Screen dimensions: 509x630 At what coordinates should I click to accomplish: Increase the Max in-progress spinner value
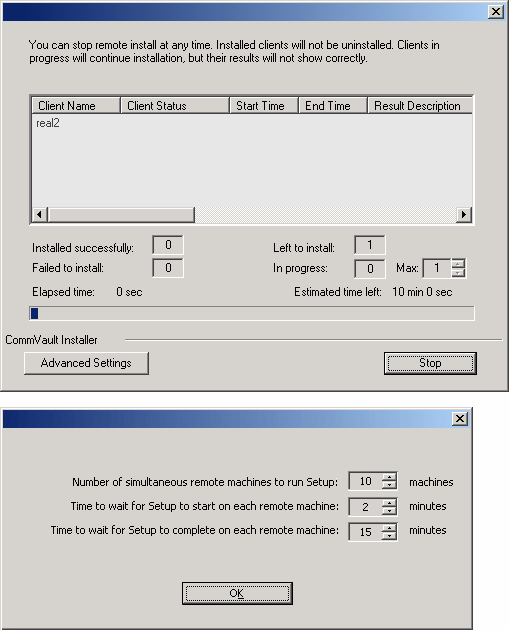coord(458,264)
